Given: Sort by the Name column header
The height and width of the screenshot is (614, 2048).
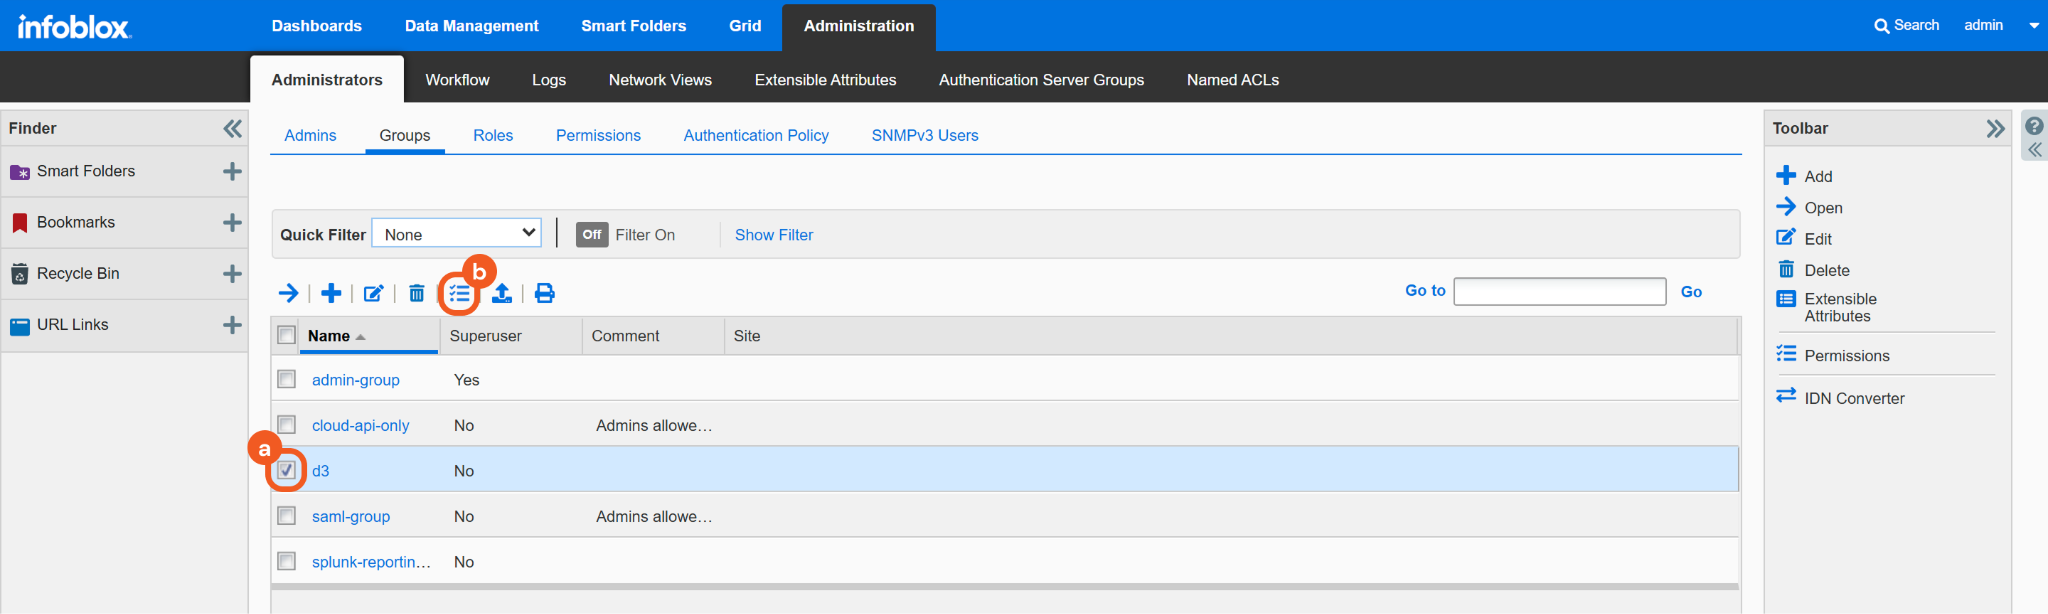Looking at the screenshot, I should point(329,336).
